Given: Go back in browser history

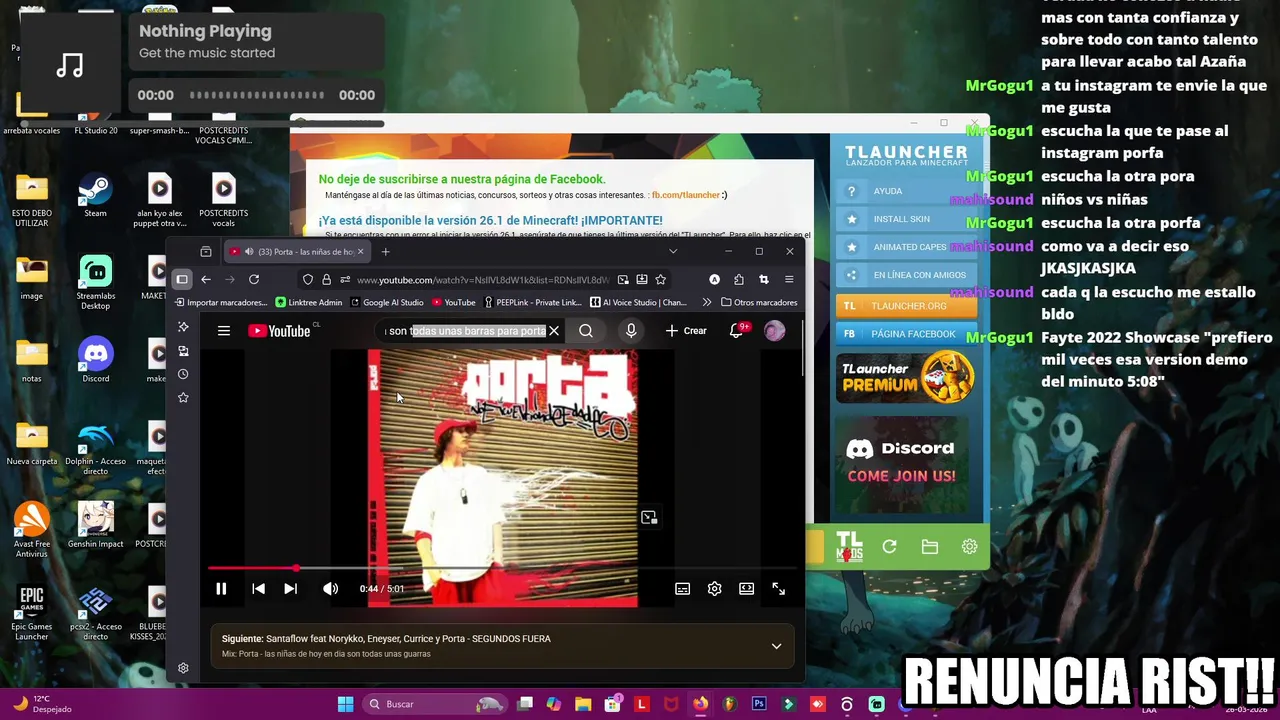Looking at the screenshot, I should (206, 280).
